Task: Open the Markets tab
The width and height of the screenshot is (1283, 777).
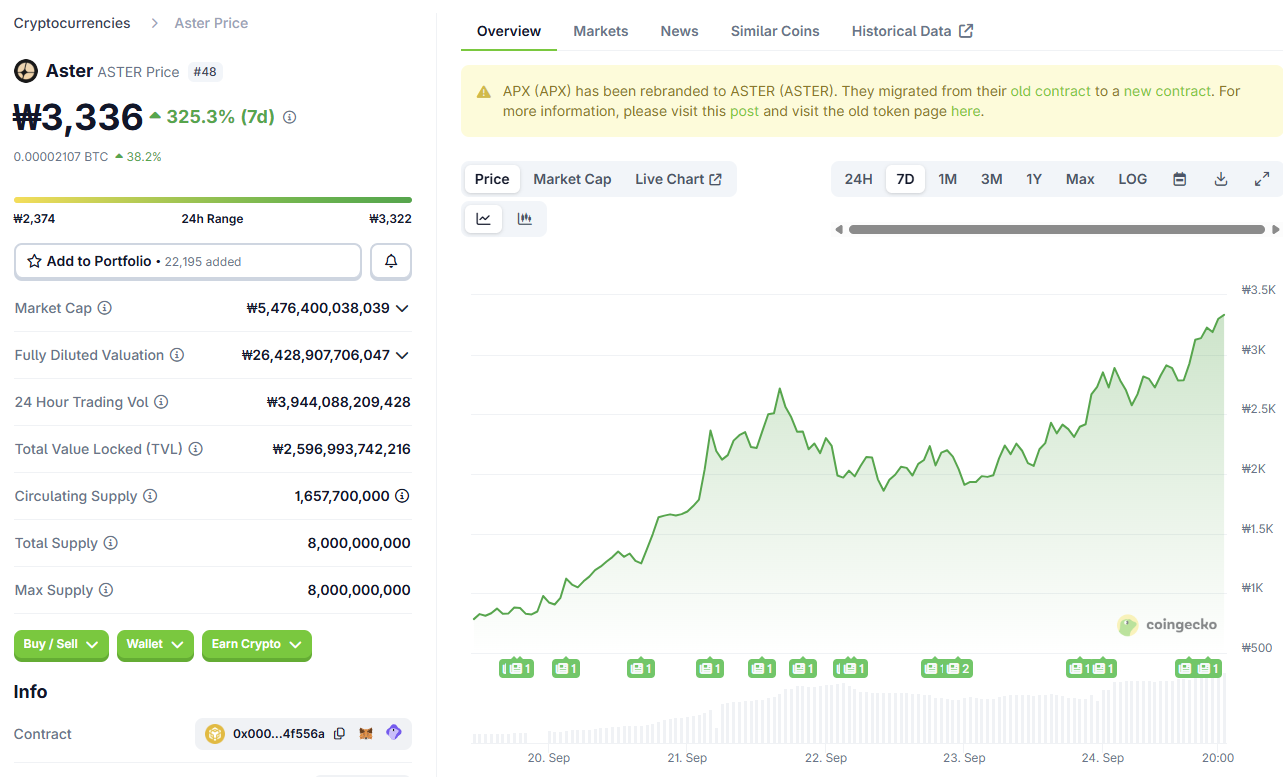Action: coord(601,31)
